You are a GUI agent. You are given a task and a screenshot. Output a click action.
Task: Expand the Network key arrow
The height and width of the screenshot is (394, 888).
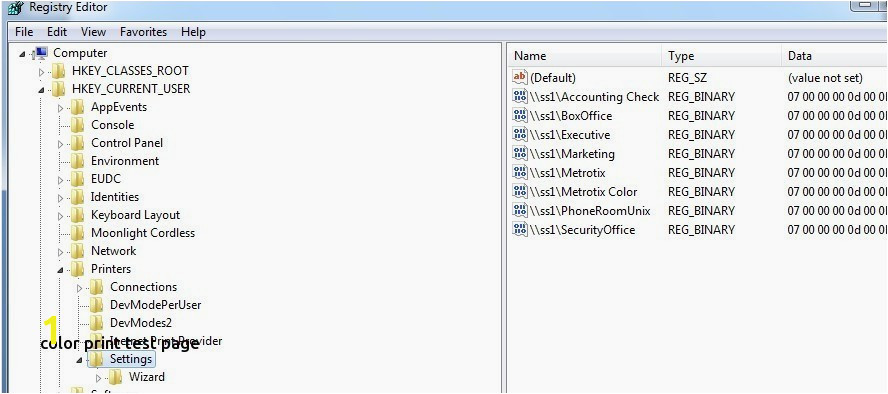[x=61, y=252]
